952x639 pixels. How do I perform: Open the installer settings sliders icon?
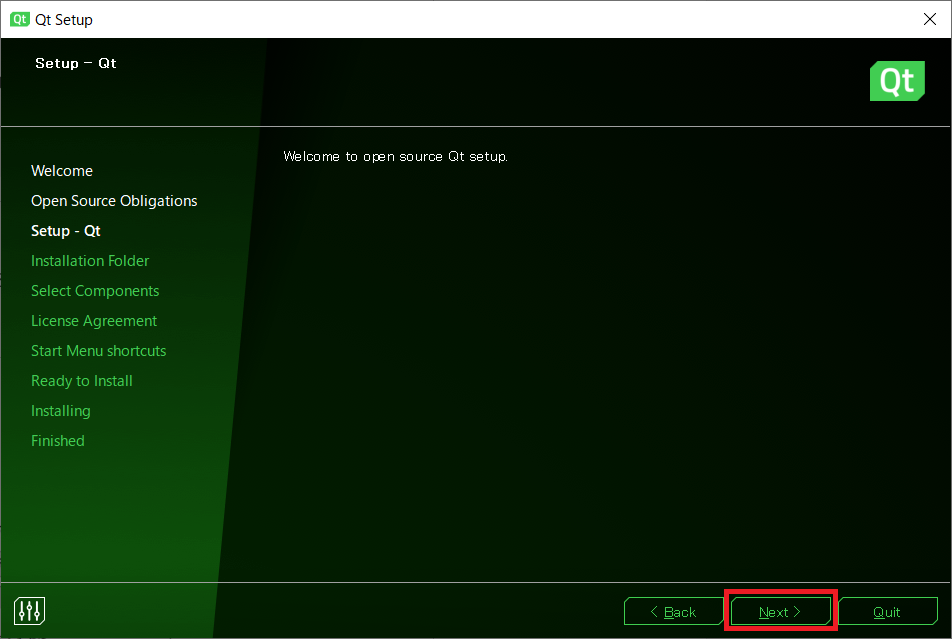tap(29, 610)
